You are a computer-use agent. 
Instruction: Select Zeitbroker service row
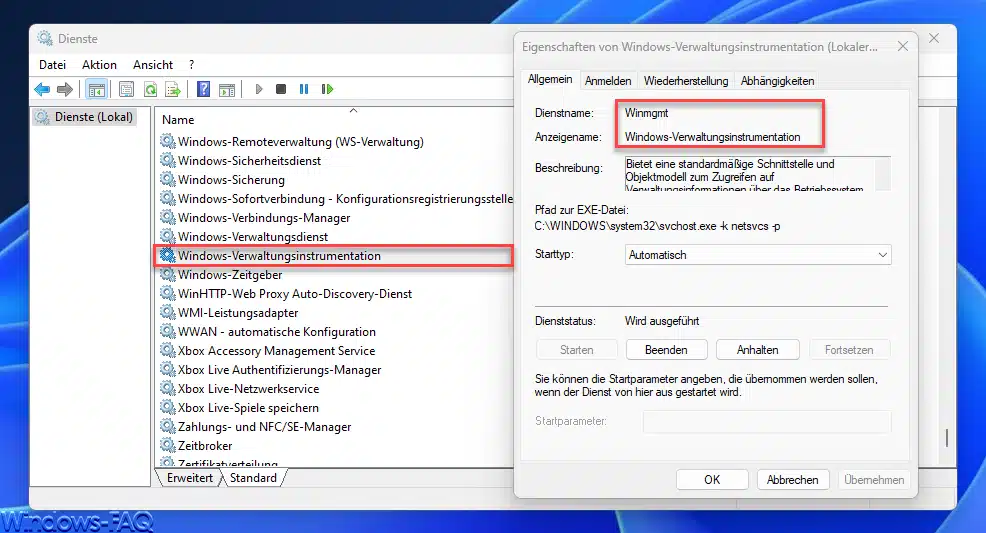[205, 446]
